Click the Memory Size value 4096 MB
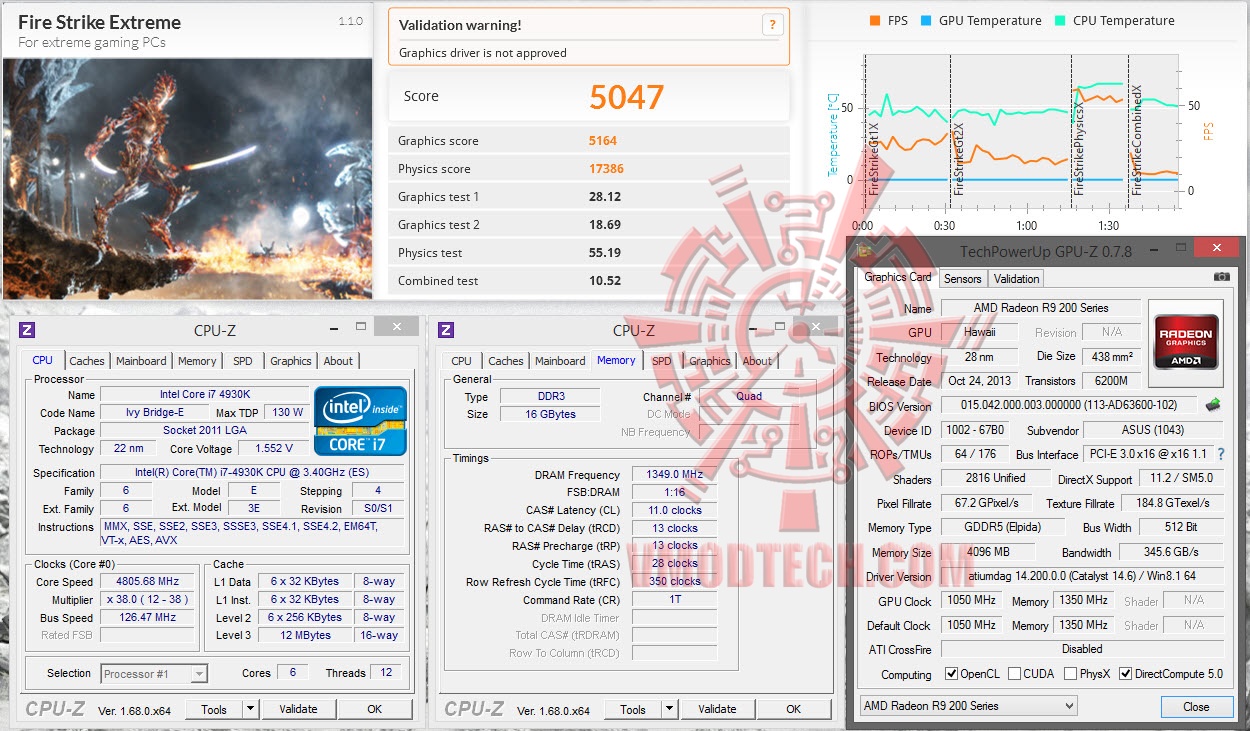 [987, 552]
